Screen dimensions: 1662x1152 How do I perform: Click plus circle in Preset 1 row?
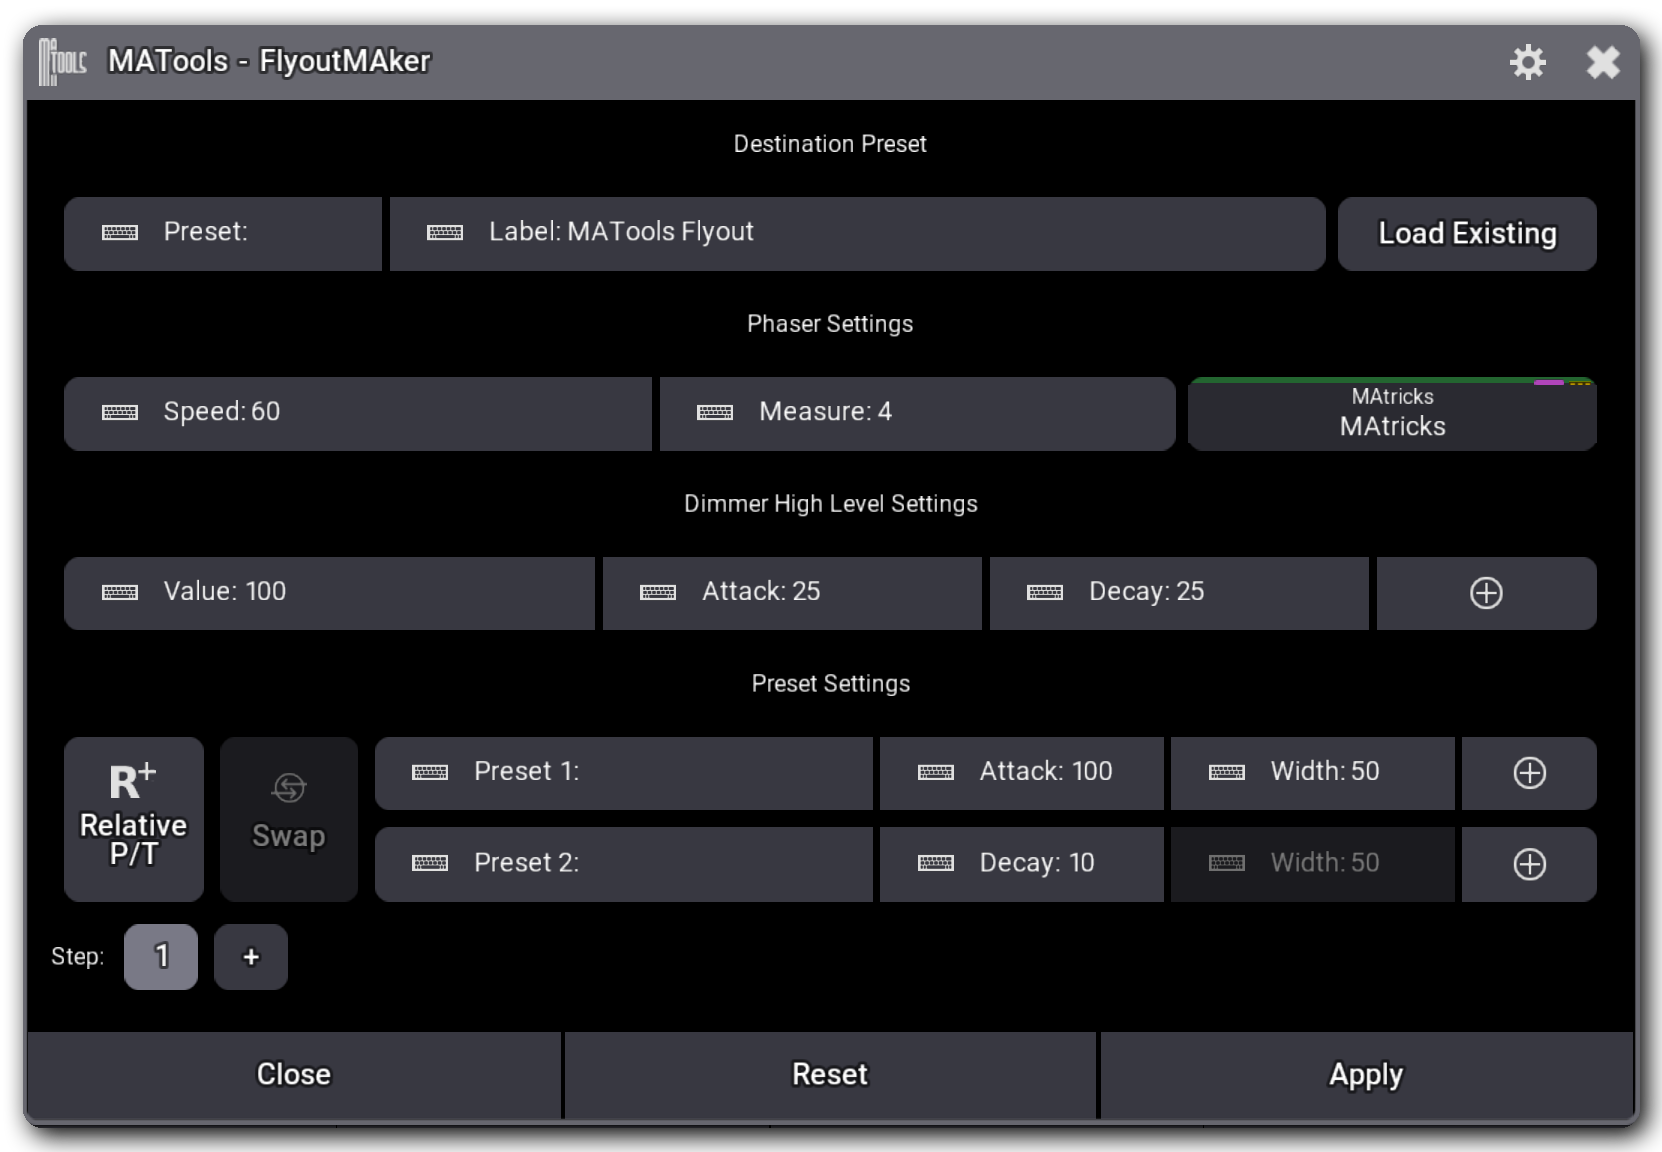pyautogui.click(x=1529, y=773)
